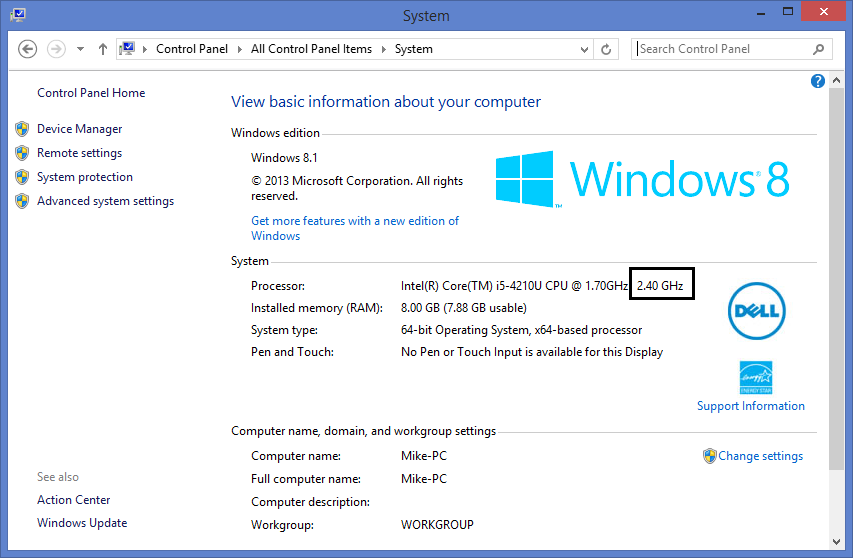Viewport: 853px width, 558px height.
Task: Click the vertical scrollbar thumb
Action: tap(836, 278)
